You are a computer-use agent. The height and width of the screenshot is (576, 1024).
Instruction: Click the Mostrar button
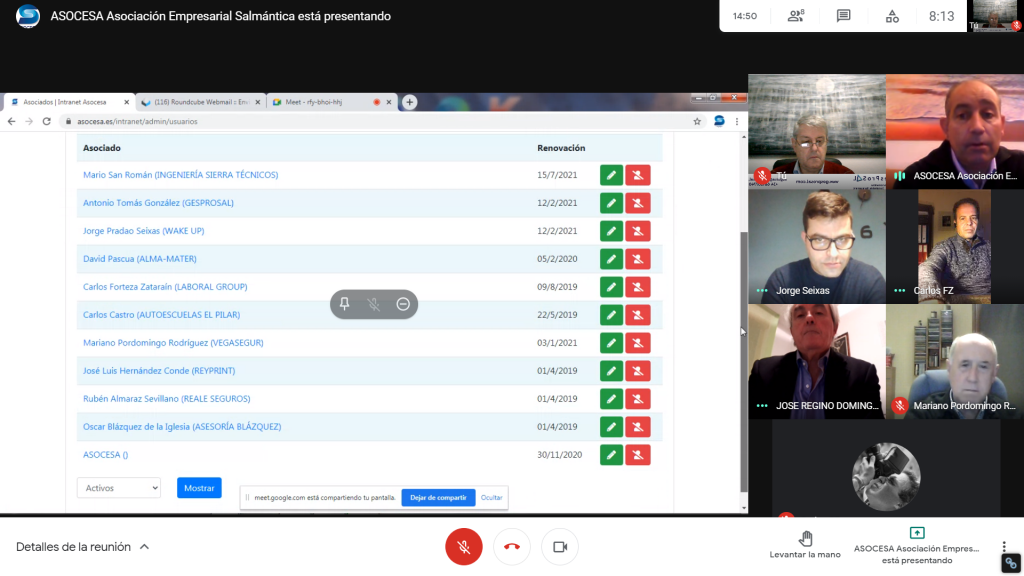click(x=199, y=488)
